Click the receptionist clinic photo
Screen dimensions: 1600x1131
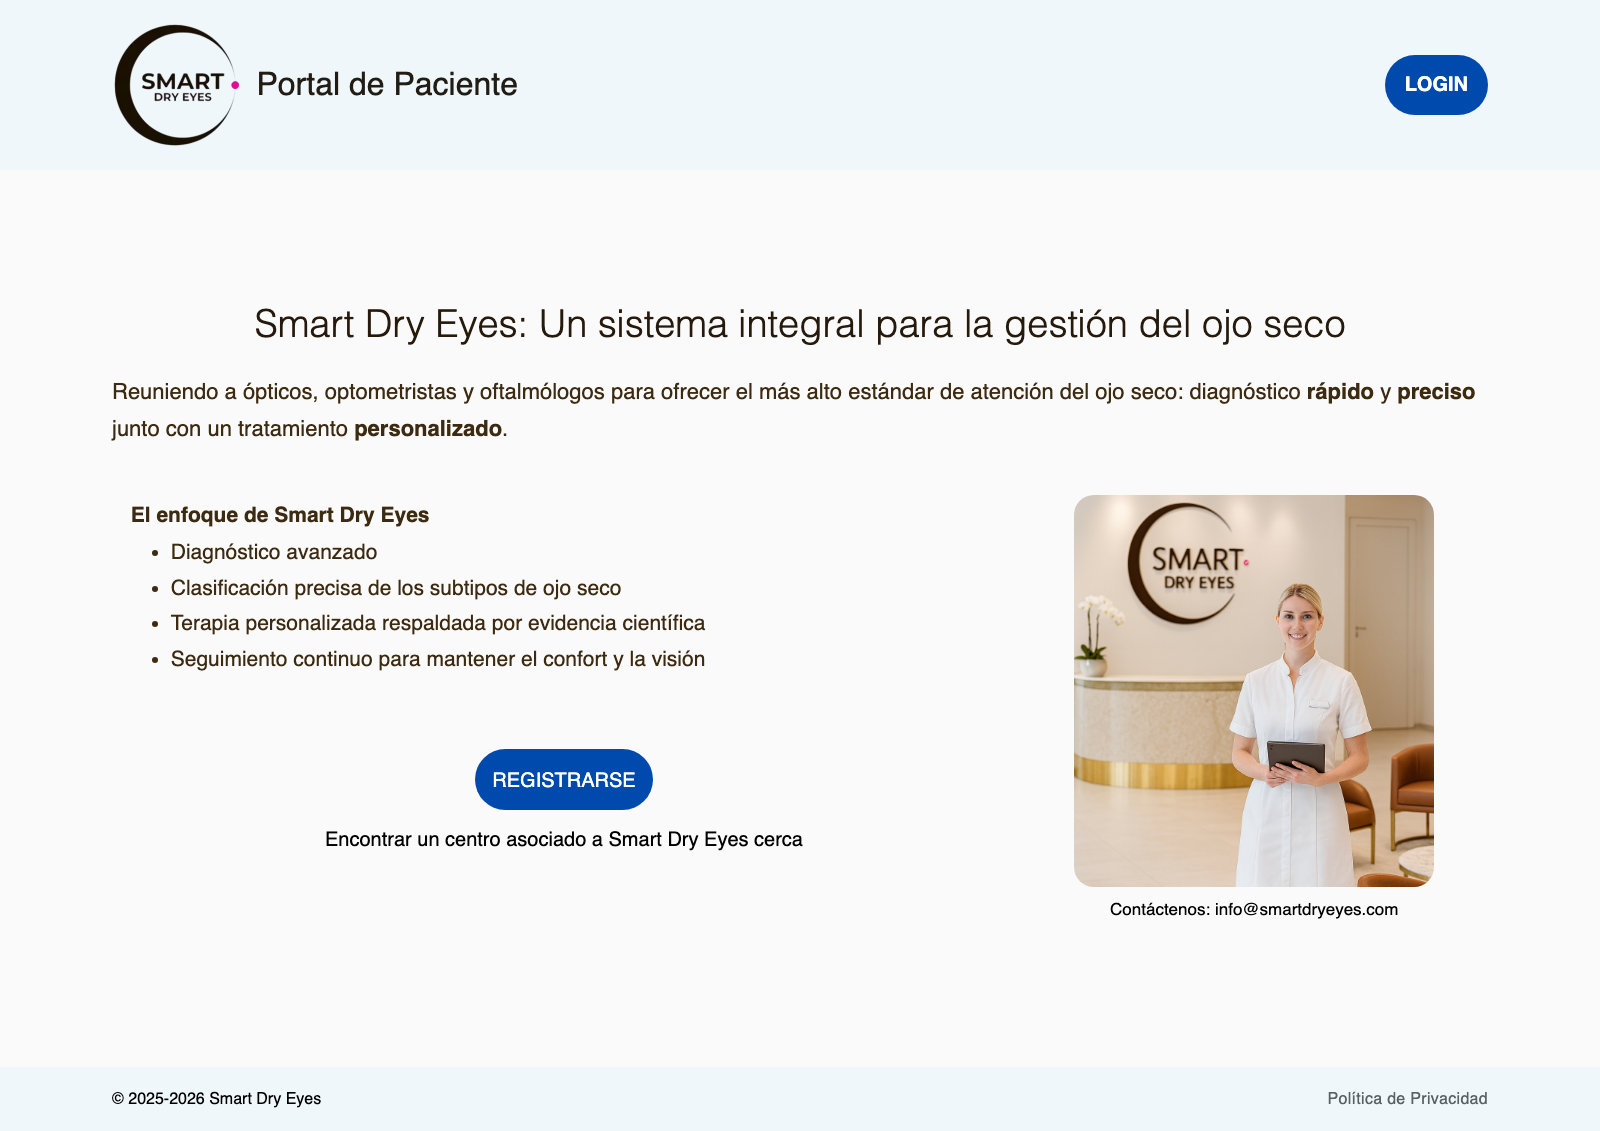point(1254,691)
